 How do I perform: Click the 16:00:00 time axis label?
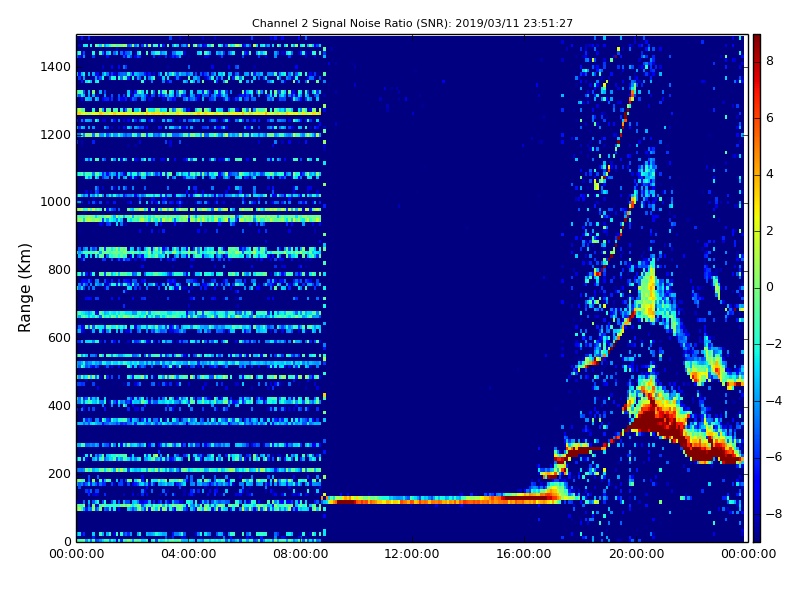tap(524, 554)
